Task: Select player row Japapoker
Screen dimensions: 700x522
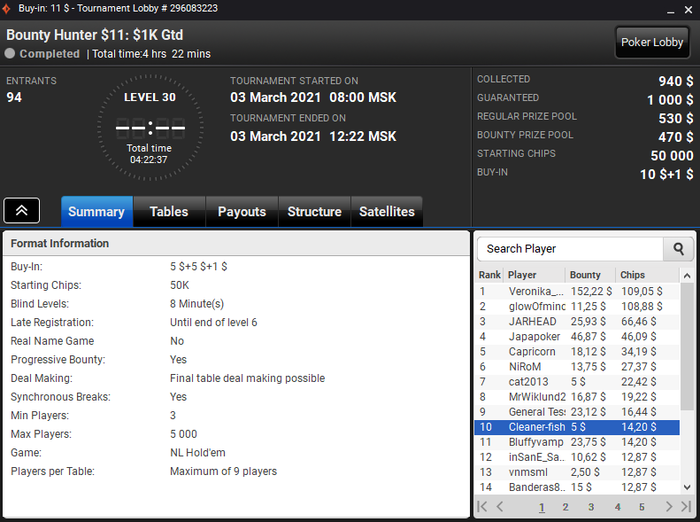Action: 577,337
